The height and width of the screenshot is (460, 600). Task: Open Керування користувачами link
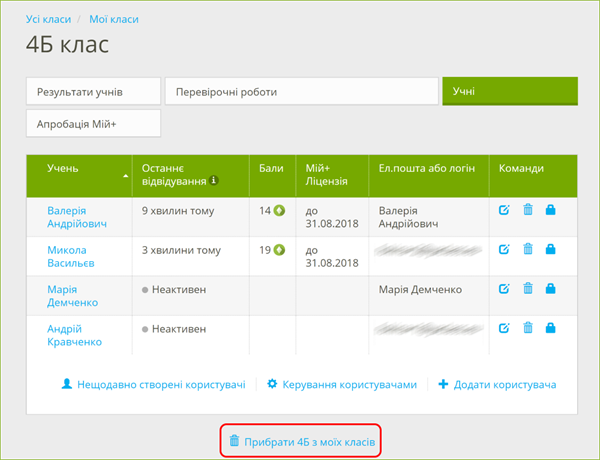point(349,384)
